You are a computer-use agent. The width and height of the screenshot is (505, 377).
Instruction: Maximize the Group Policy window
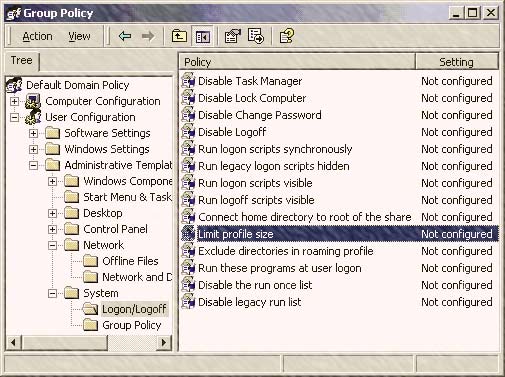pos(473,13)
